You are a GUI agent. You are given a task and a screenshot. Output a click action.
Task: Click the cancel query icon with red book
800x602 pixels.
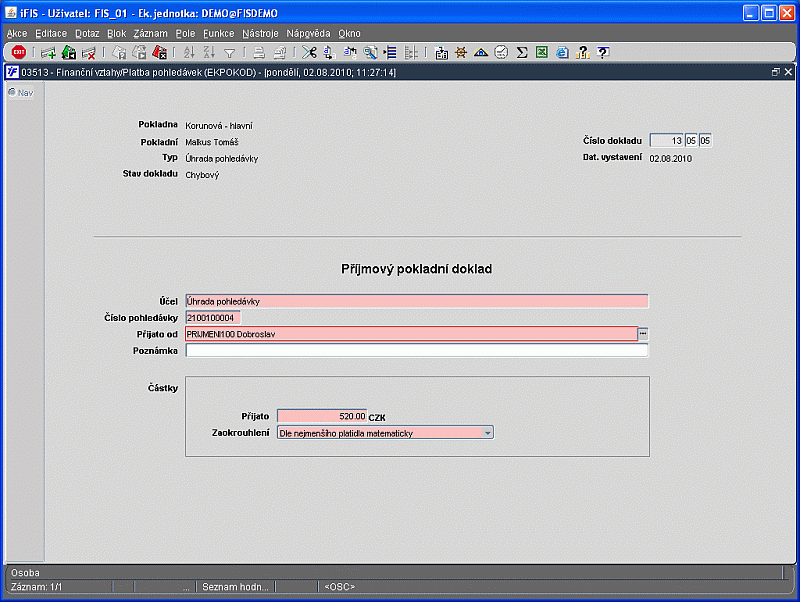[x=160, y=53]
